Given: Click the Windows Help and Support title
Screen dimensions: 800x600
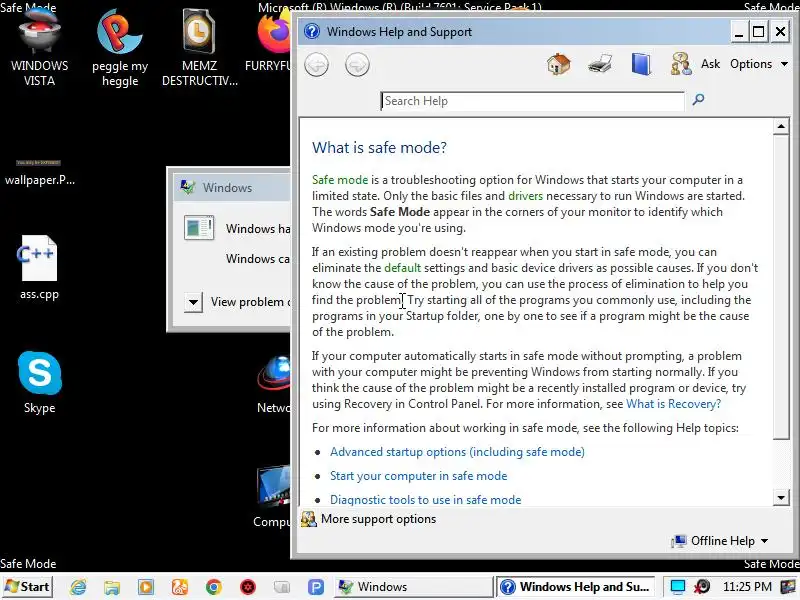Looking at the screenshot, I should pyautogui.click(x=399, y=32).
